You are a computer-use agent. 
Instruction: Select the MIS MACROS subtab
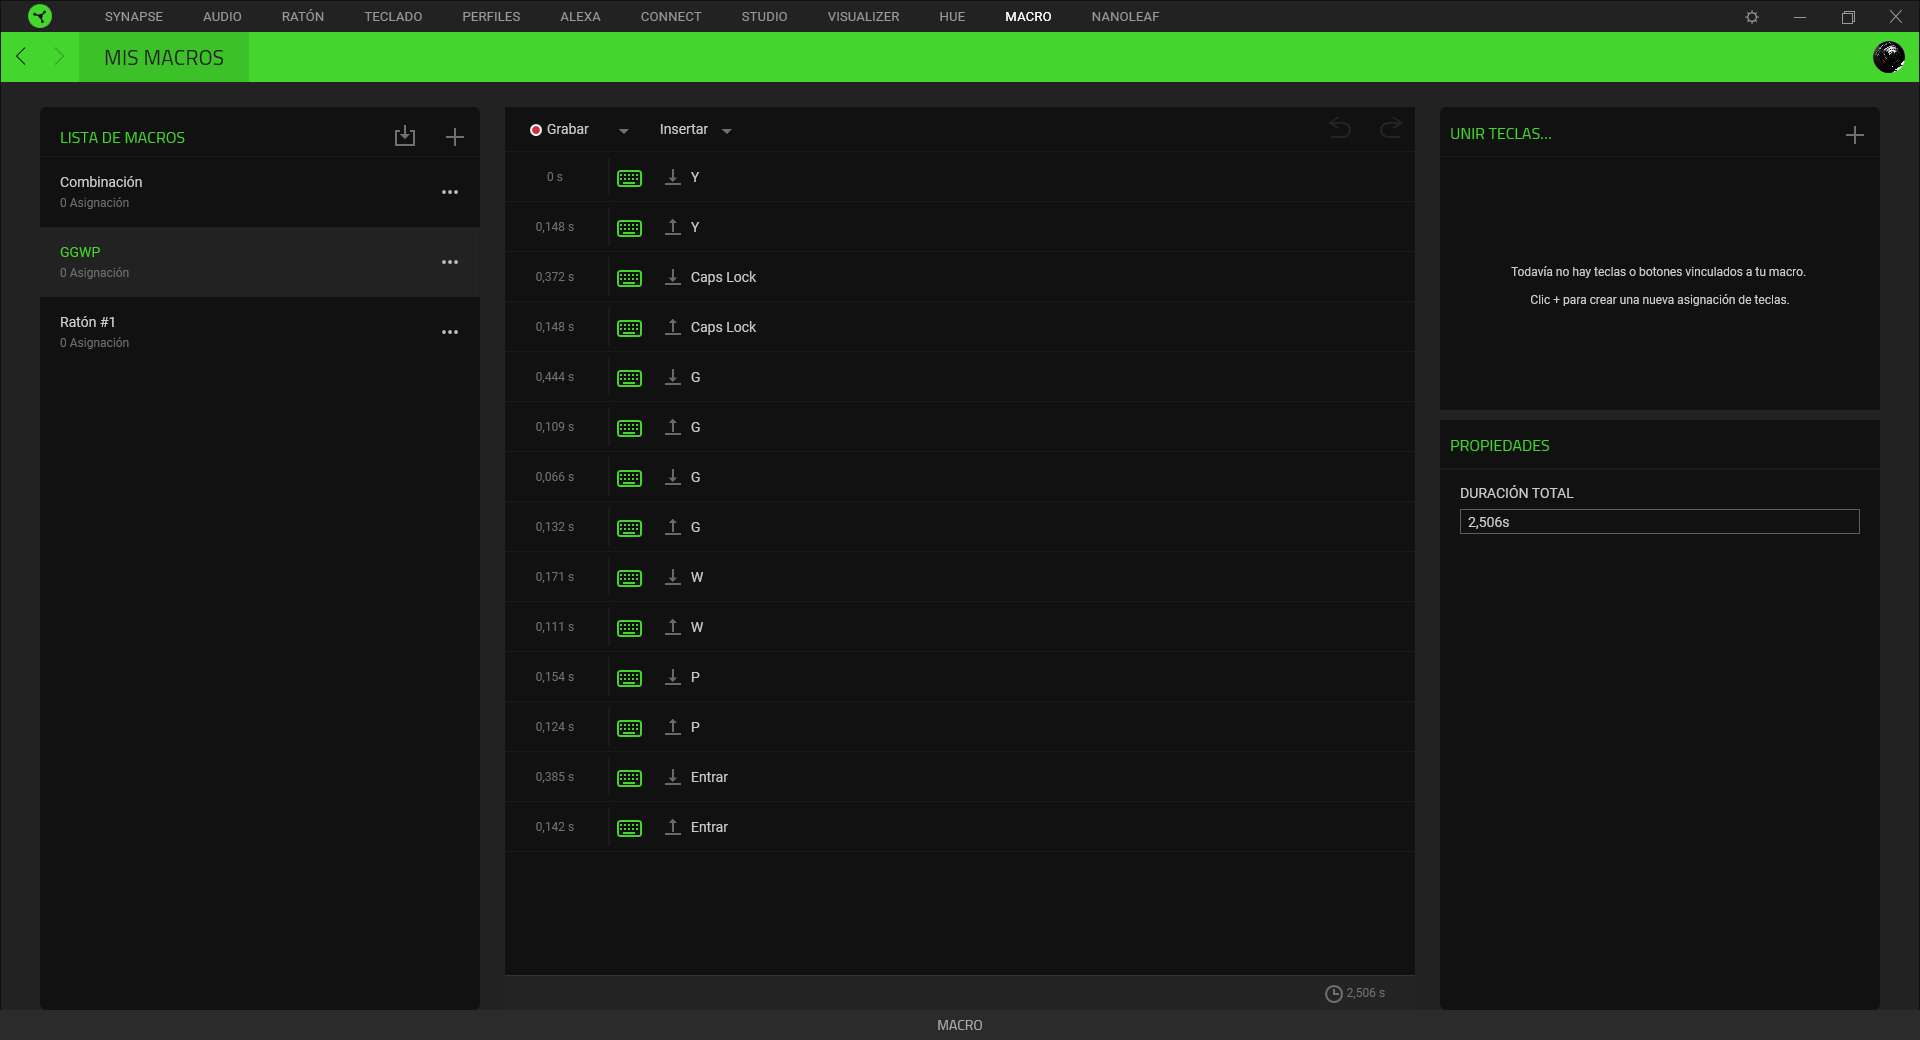click(x=164, y=57)
